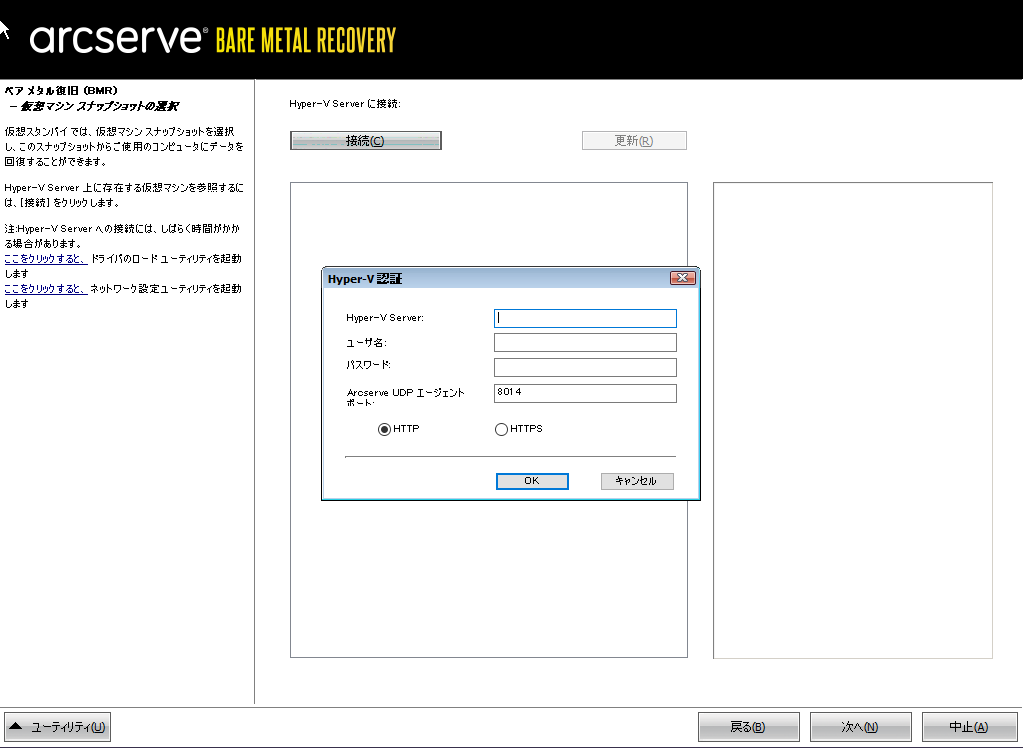Click the Hyper-V 認証 dialog title
The height and width of the screenshot is (748, 1023).
tap(365, 279)
